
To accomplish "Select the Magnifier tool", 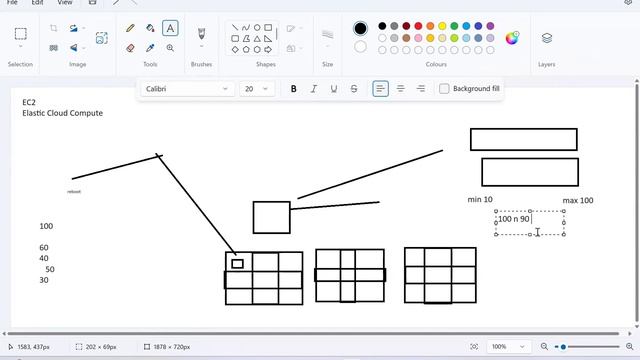I will [170, 48].
